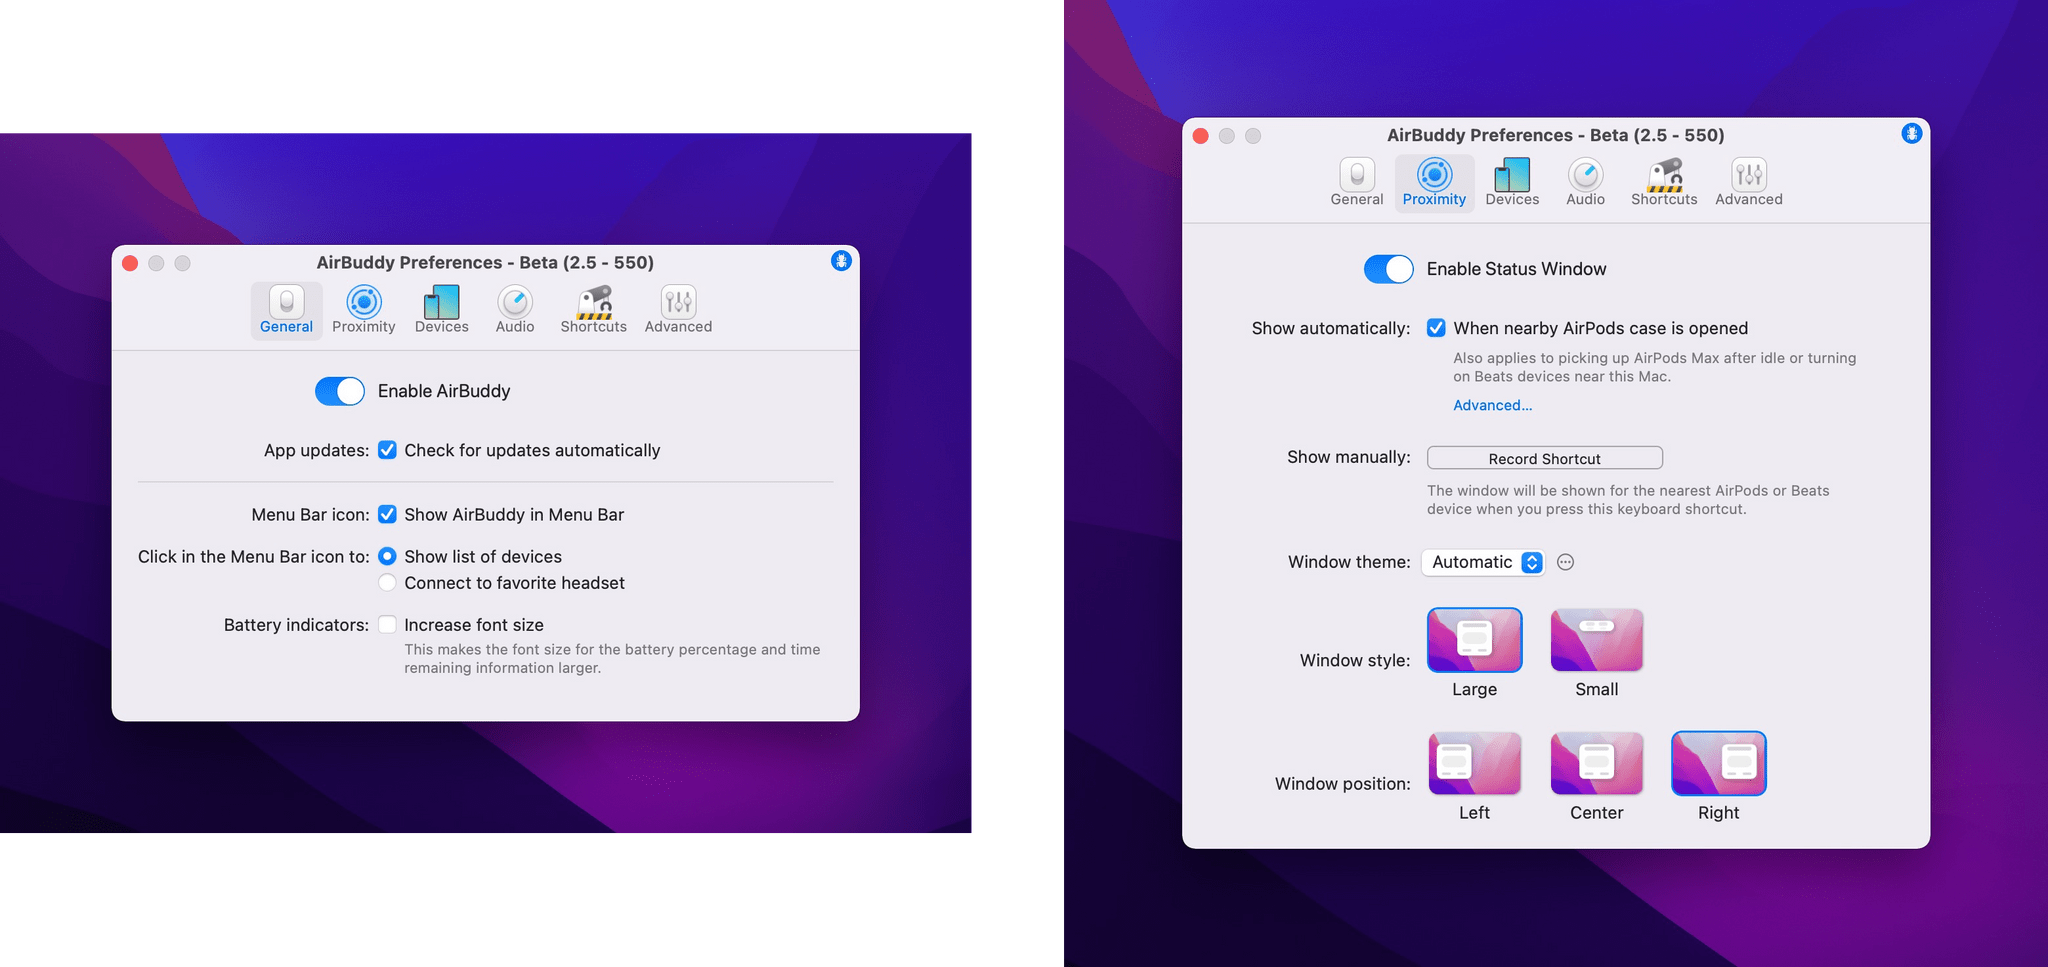
Task: Open Proximity tab icon in left window
Action: (x=364, y=302)
